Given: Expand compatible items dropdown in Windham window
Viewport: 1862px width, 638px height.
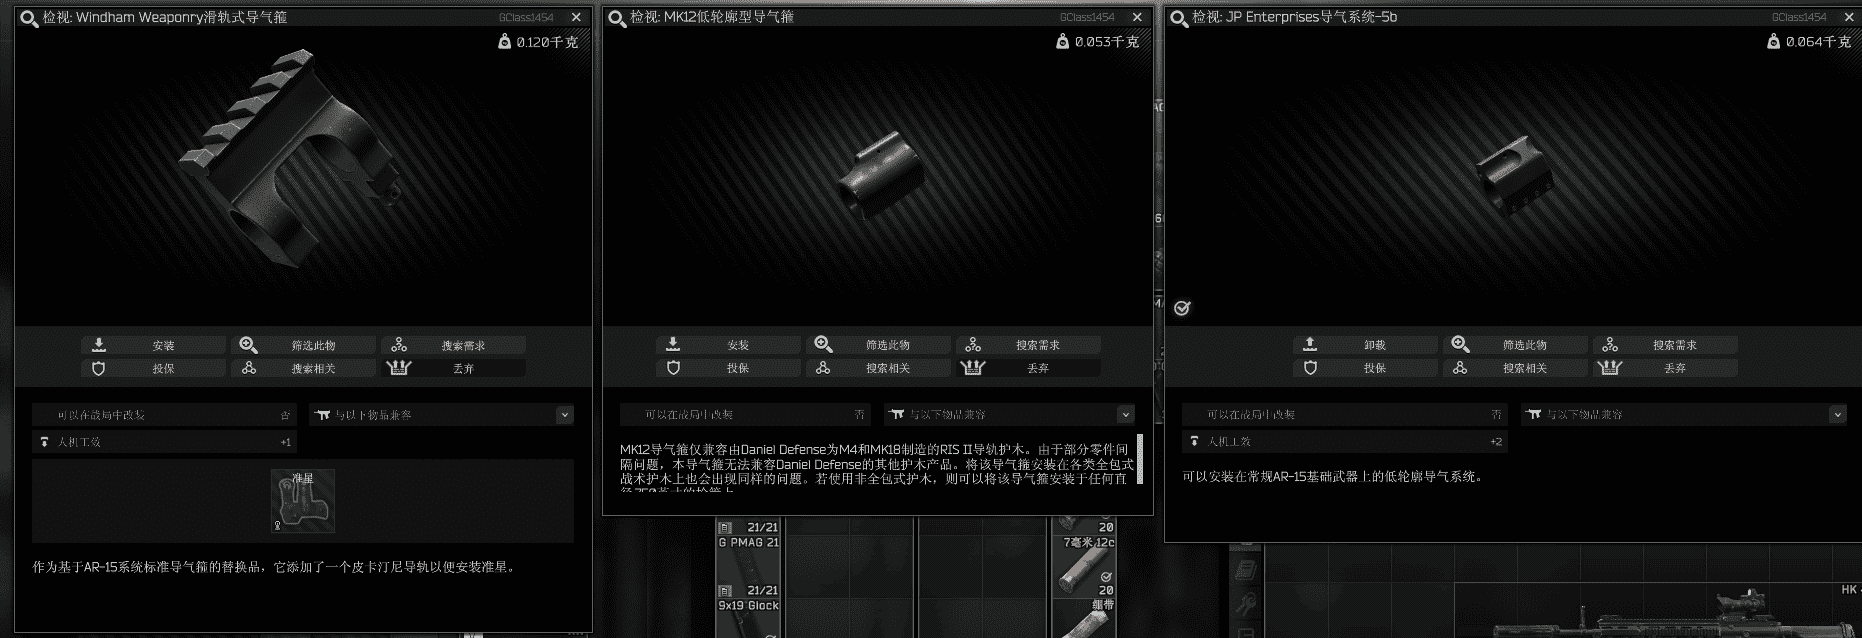Looking at the screenshot, I should click(x=564, y=414).
